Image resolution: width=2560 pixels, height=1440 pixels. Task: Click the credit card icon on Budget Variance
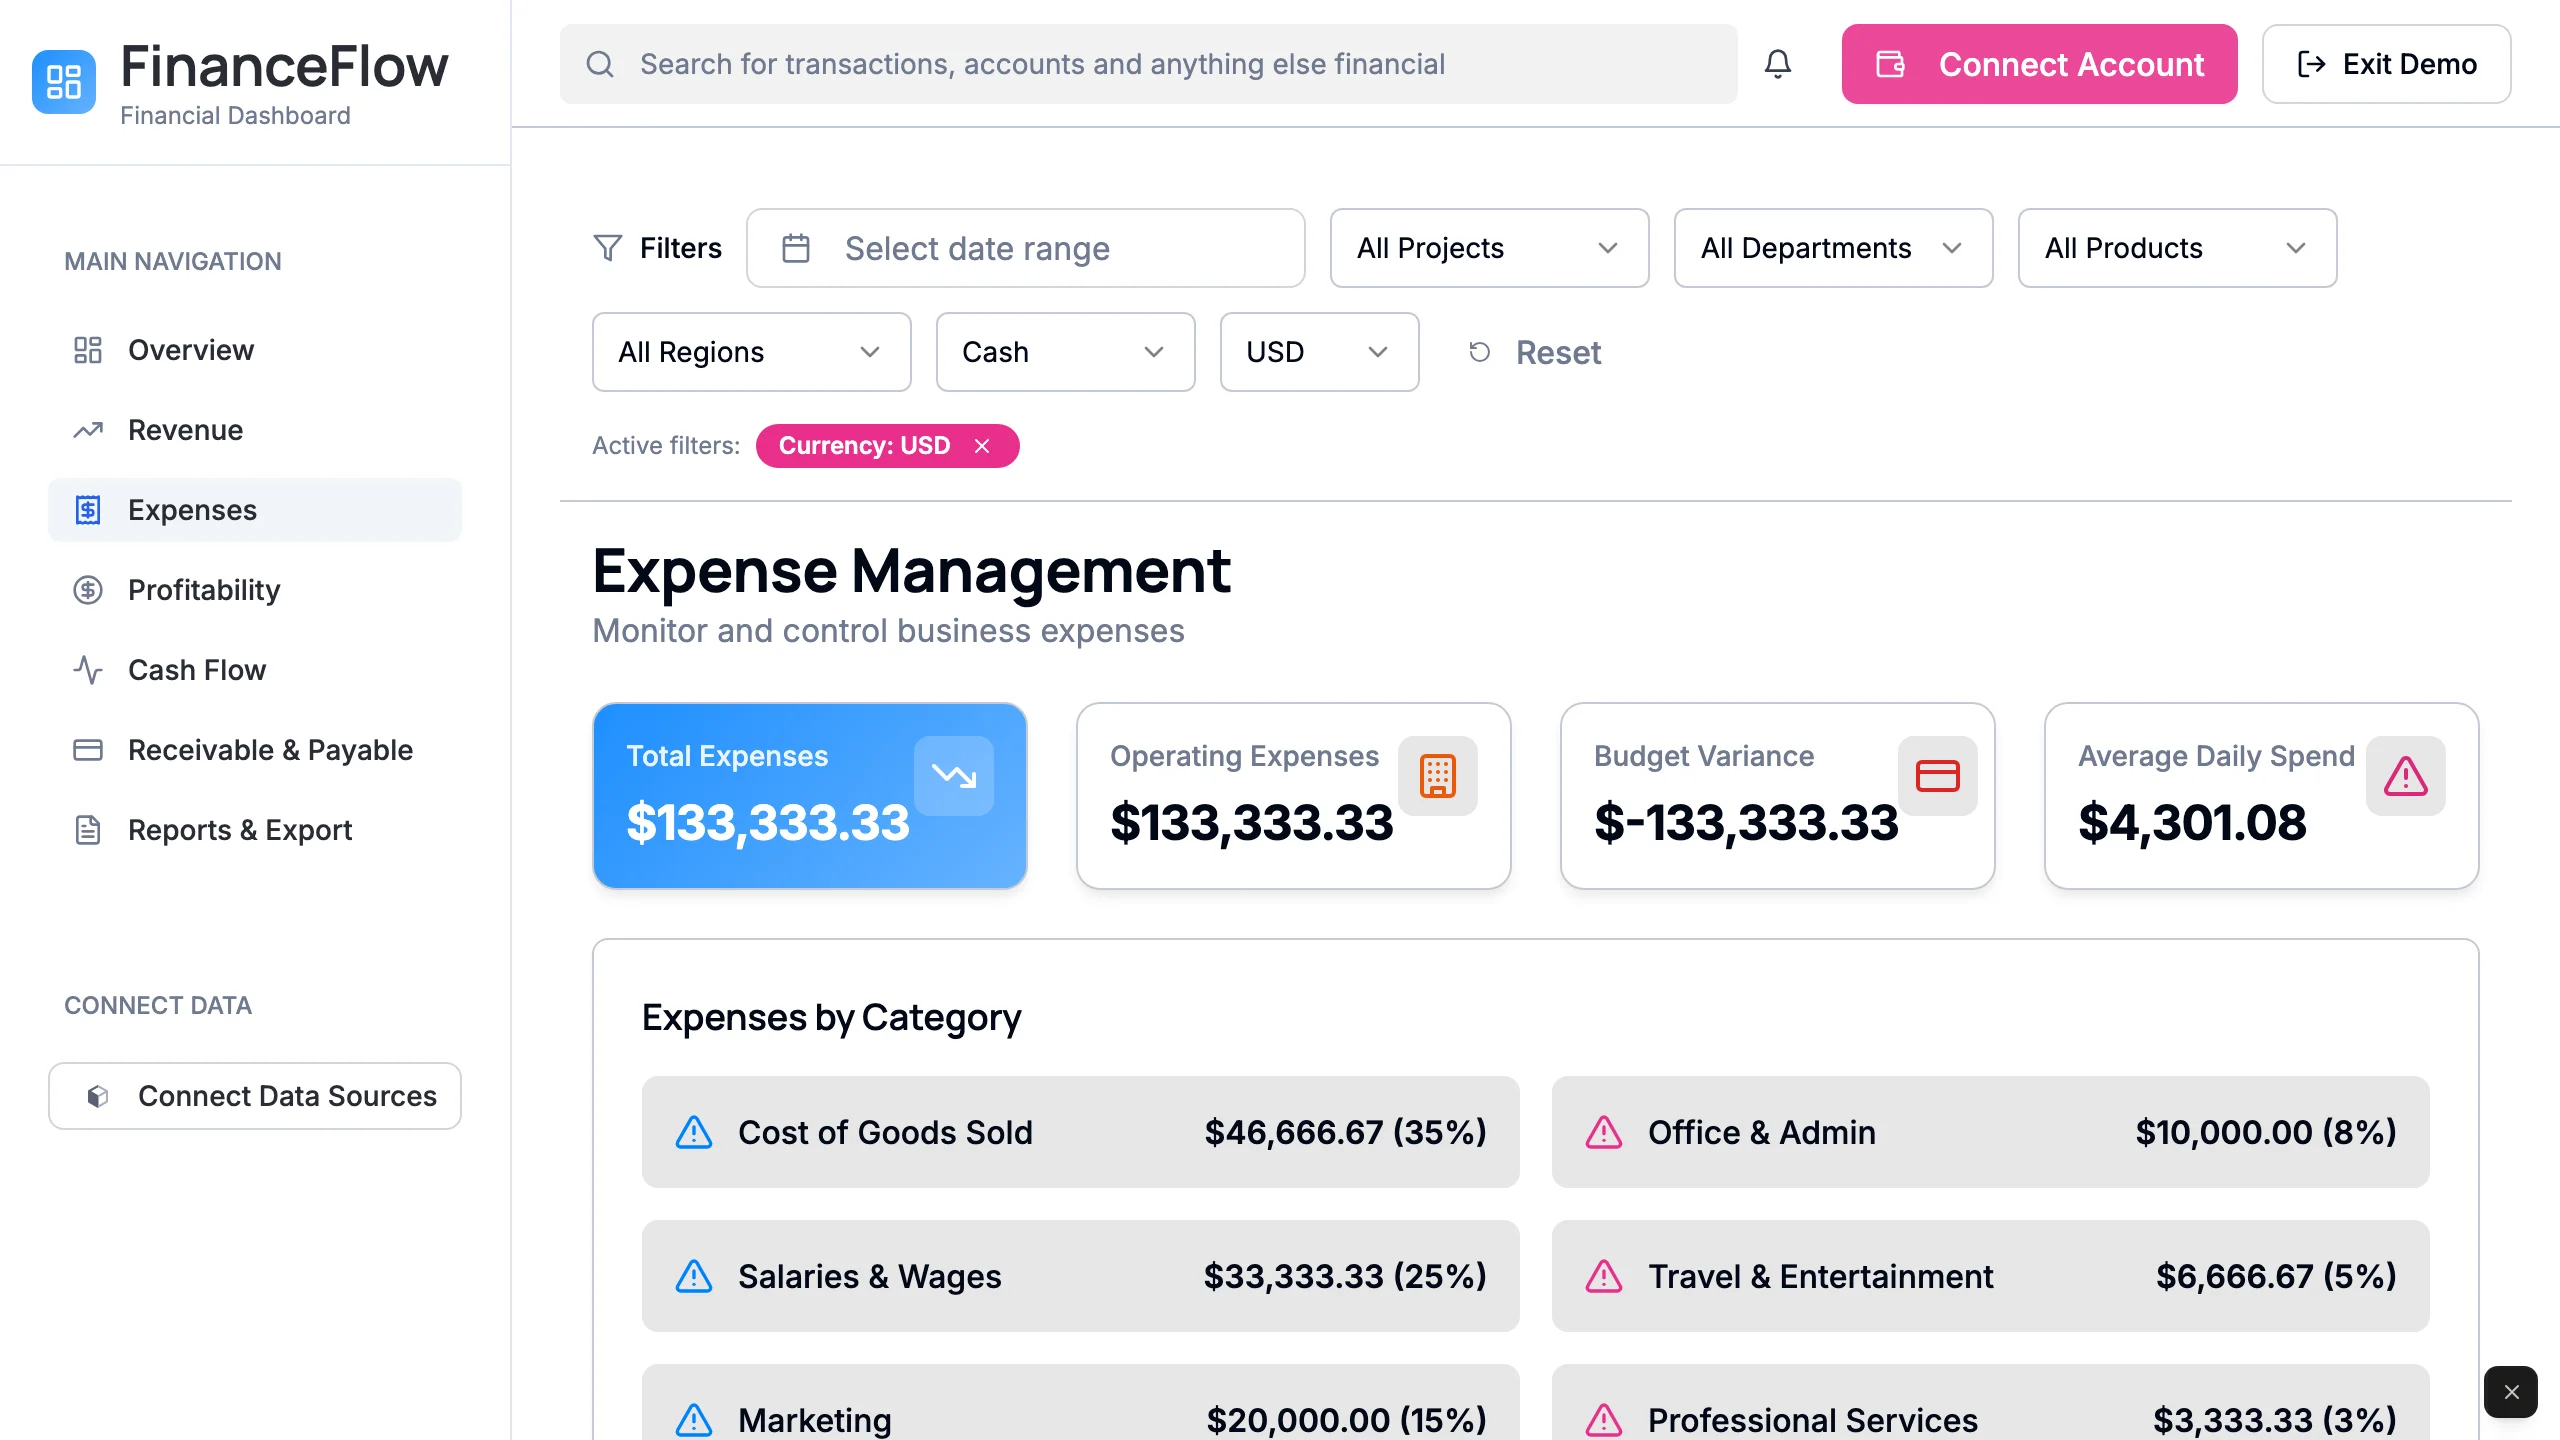tap(1937, 775)
